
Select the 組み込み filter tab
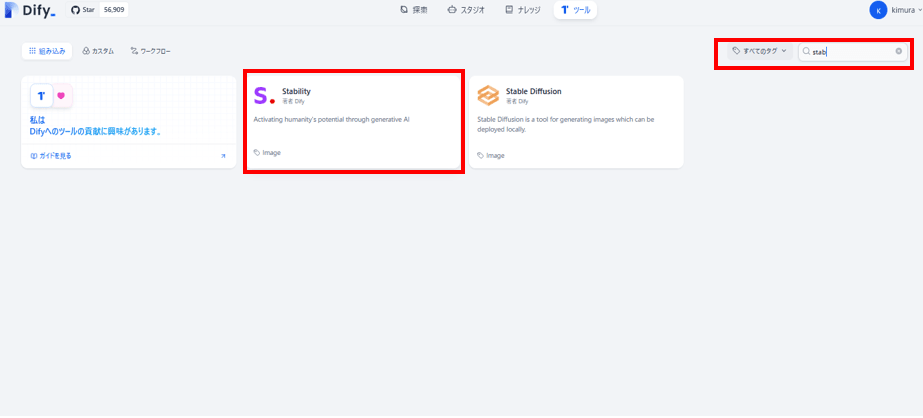point(47,51)
